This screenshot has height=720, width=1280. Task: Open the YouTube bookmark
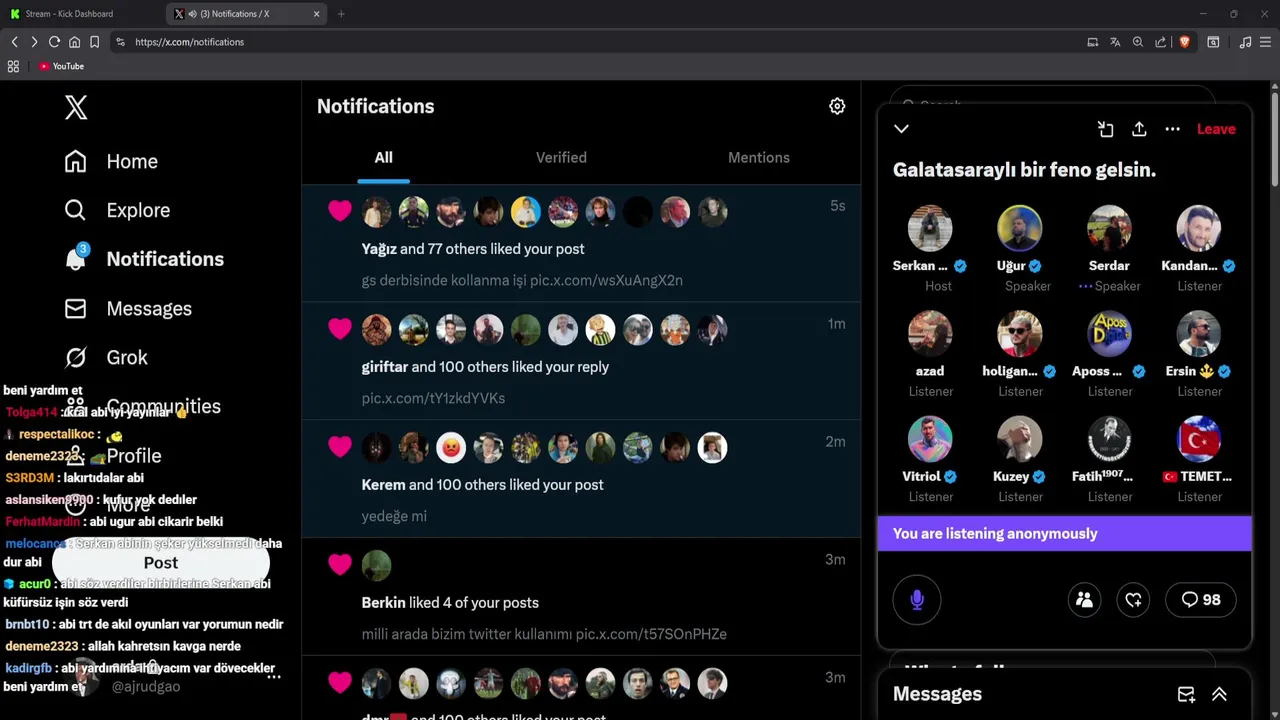[x=61, y=66]
